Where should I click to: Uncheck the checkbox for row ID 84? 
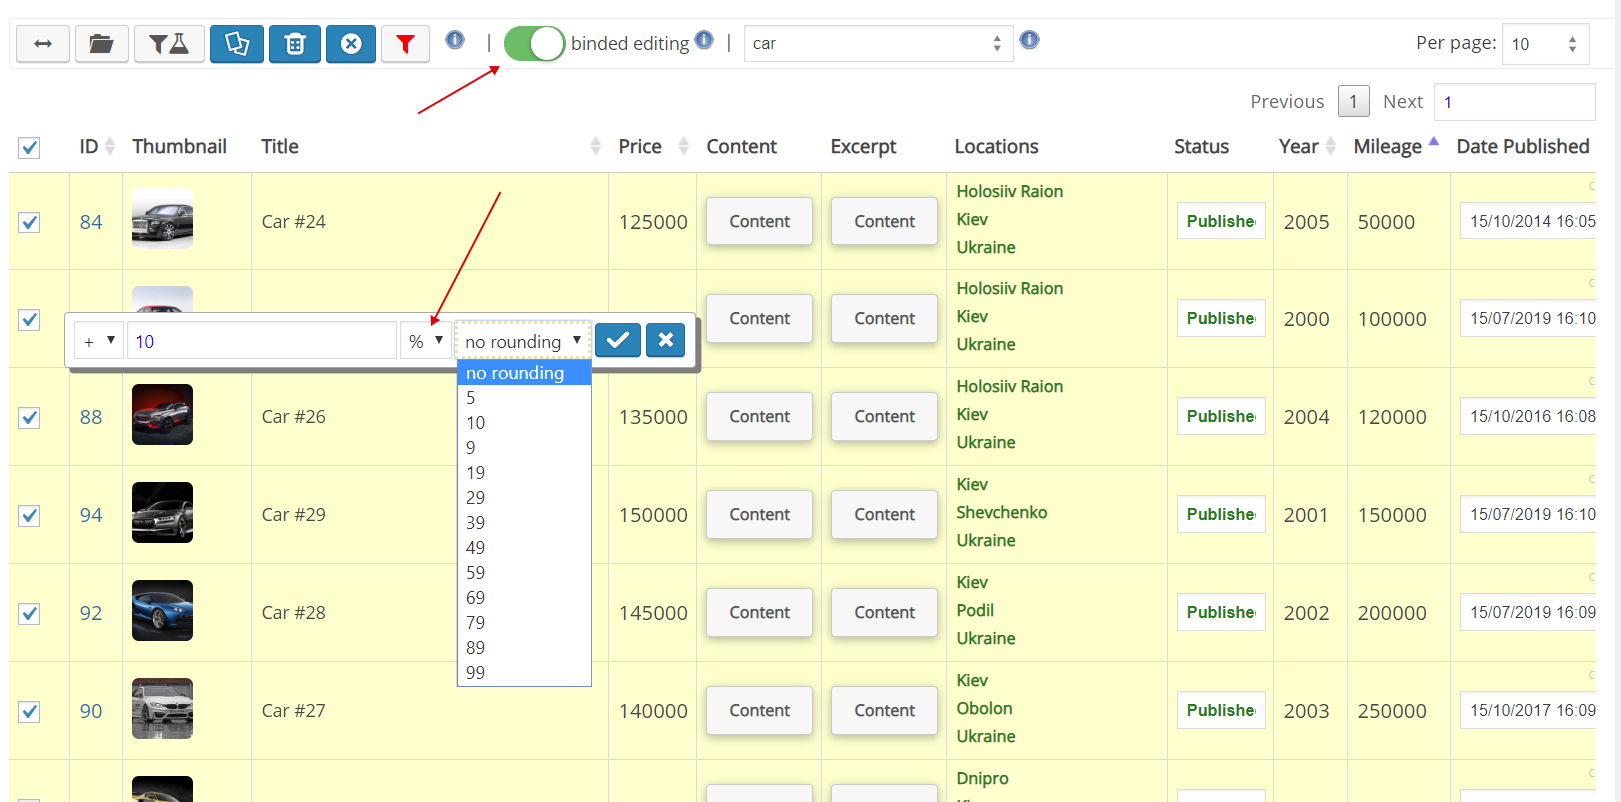[x=30, y=222]
